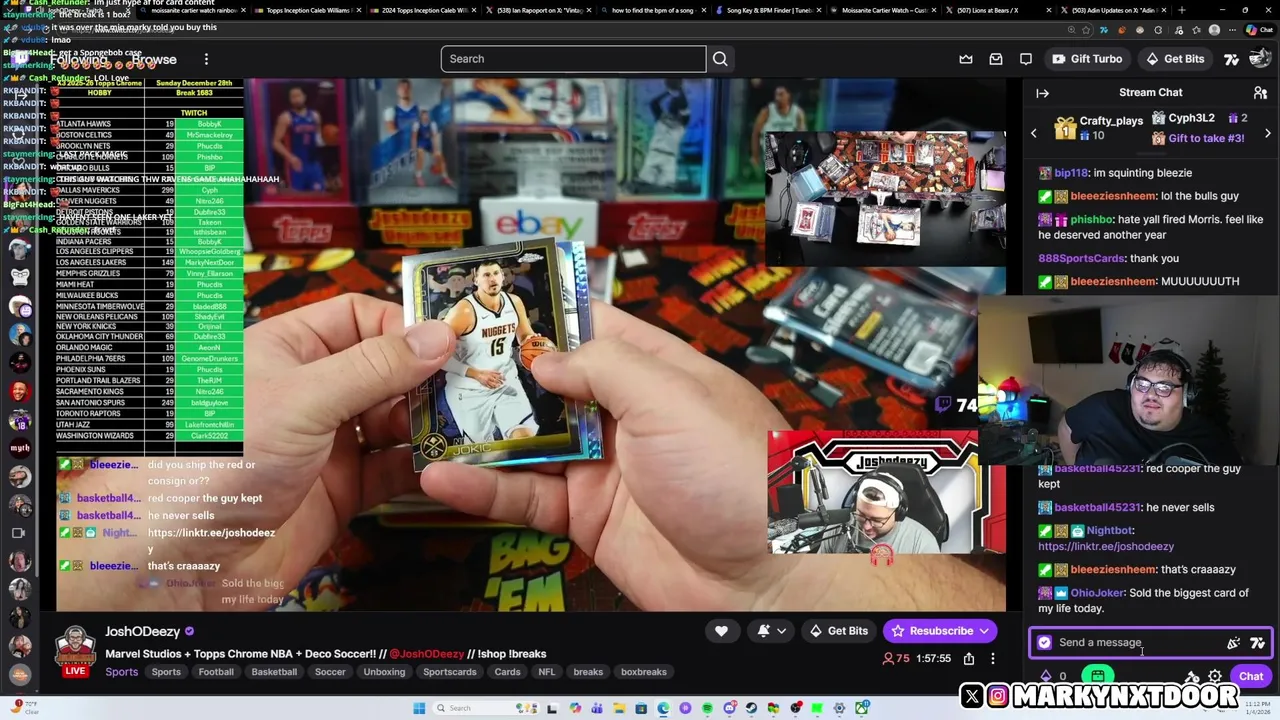Viewport: 1280px width, 720px height.
Task: Click Get Bits in the top bar
Action: click(x=1175, y=59)
